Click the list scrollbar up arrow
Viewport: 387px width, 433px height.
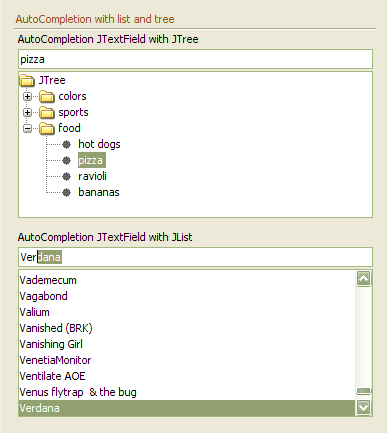click(x=363, y=279)
